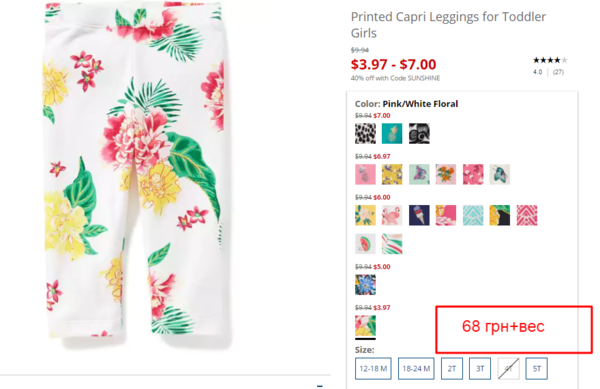This screenshot has width=600, height=389.
Task: Select the black and white leopard print swatch
Action: 365,133
